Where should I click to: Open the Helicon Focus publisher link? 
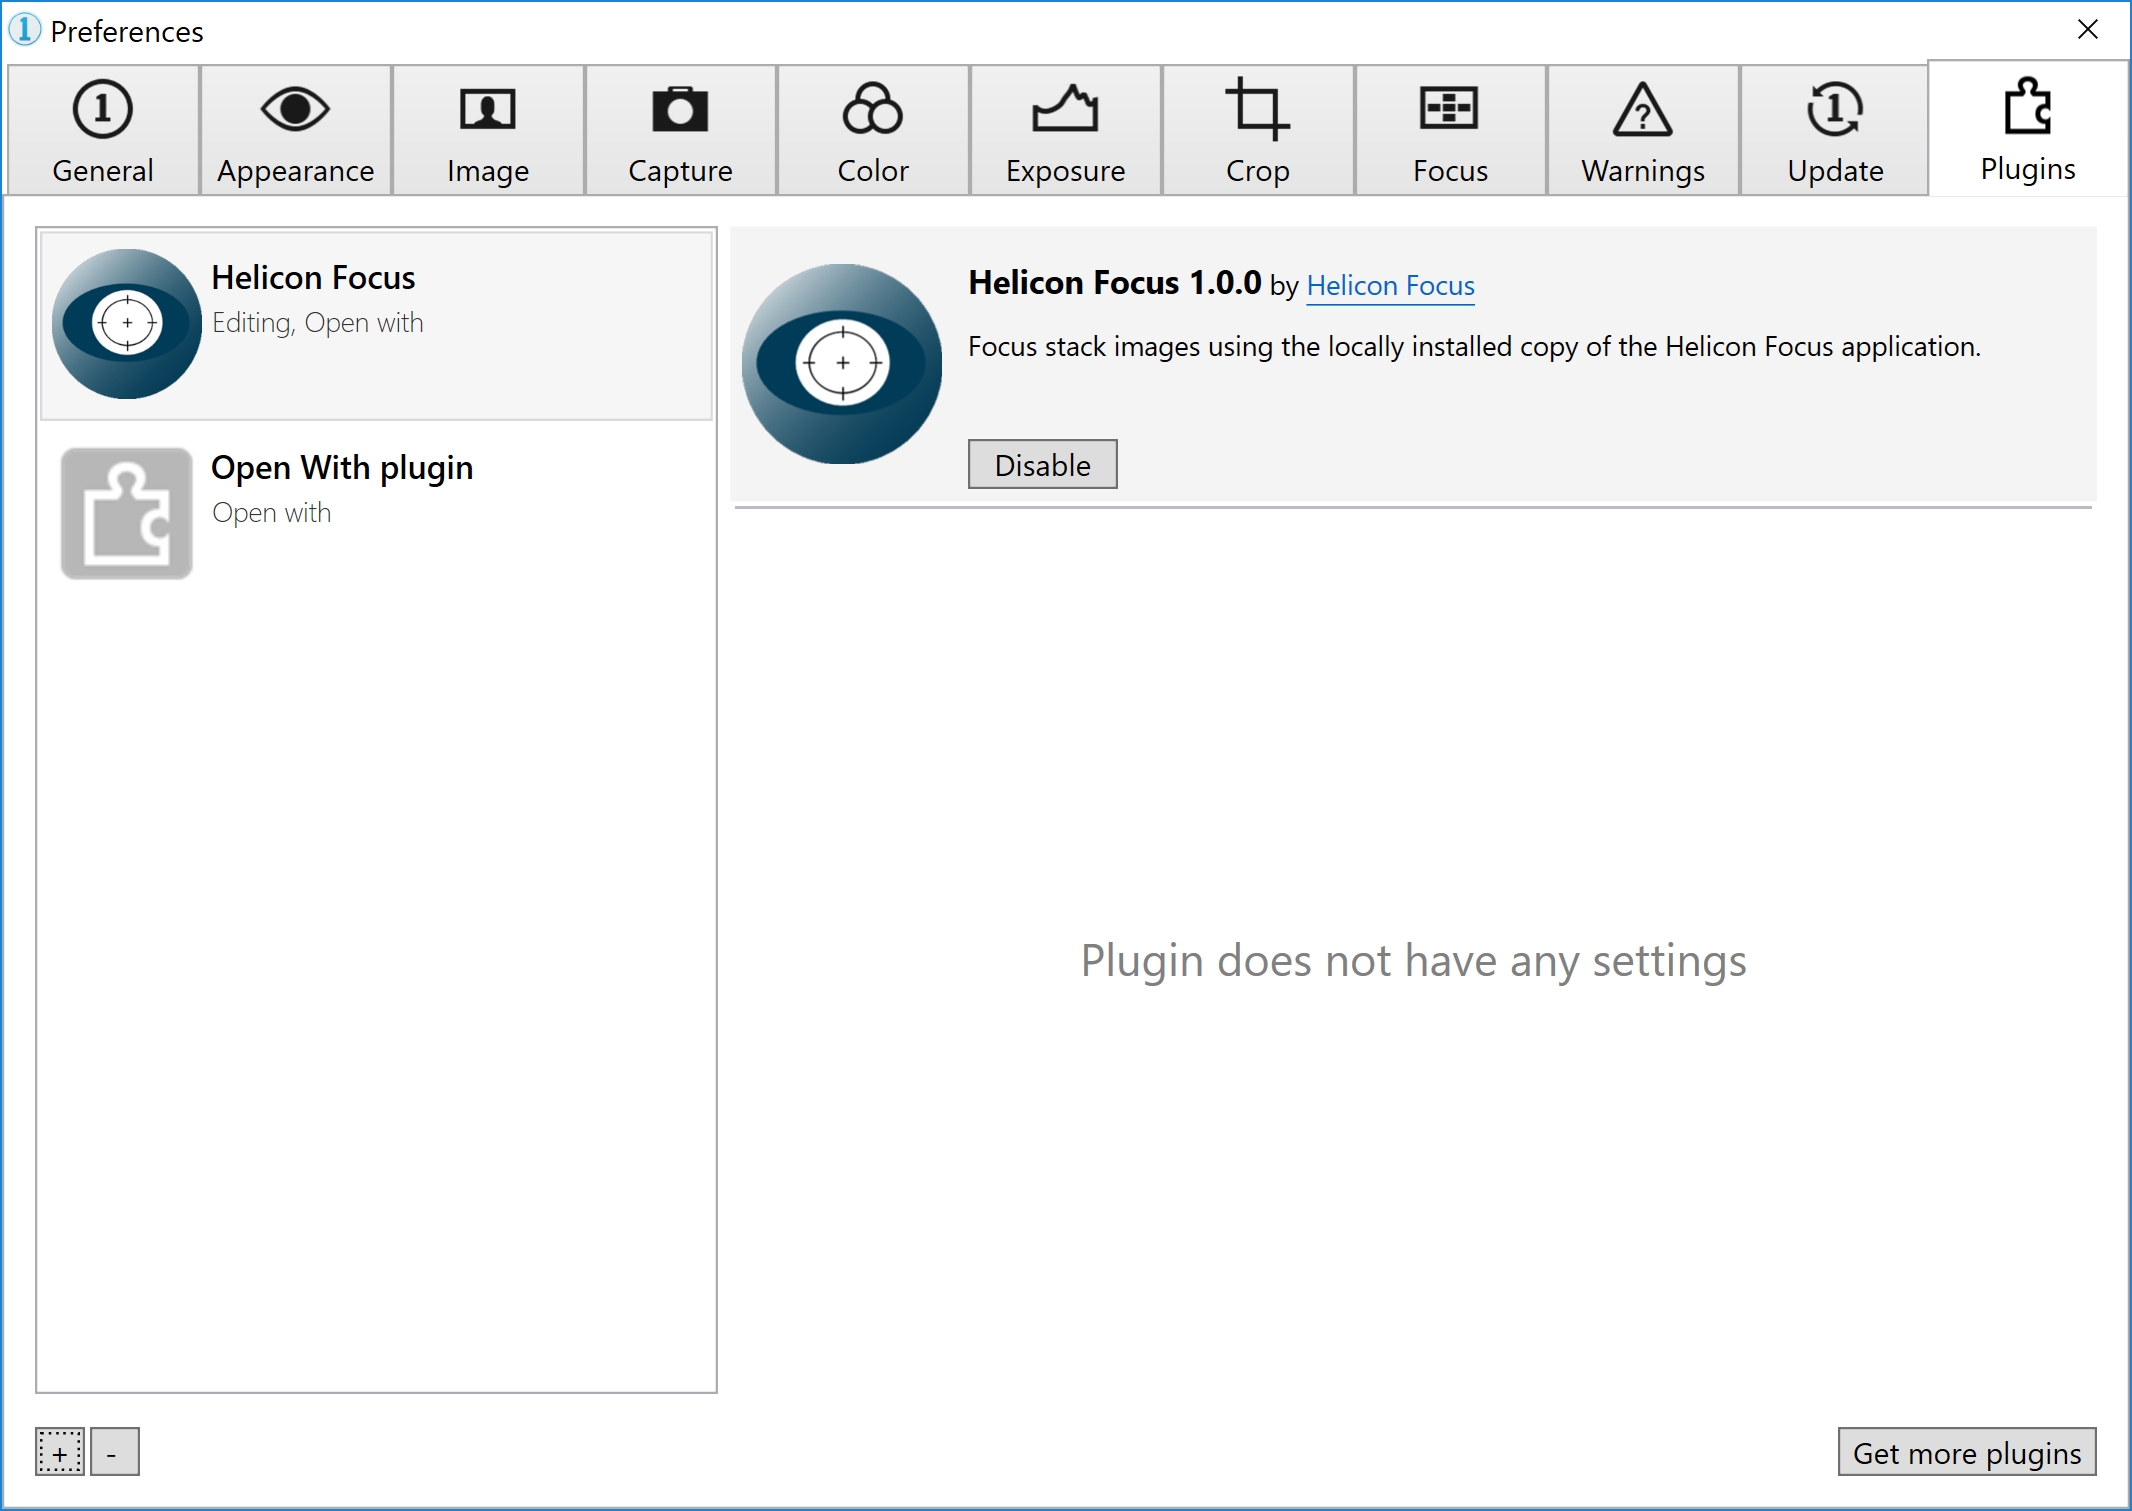1389,287
